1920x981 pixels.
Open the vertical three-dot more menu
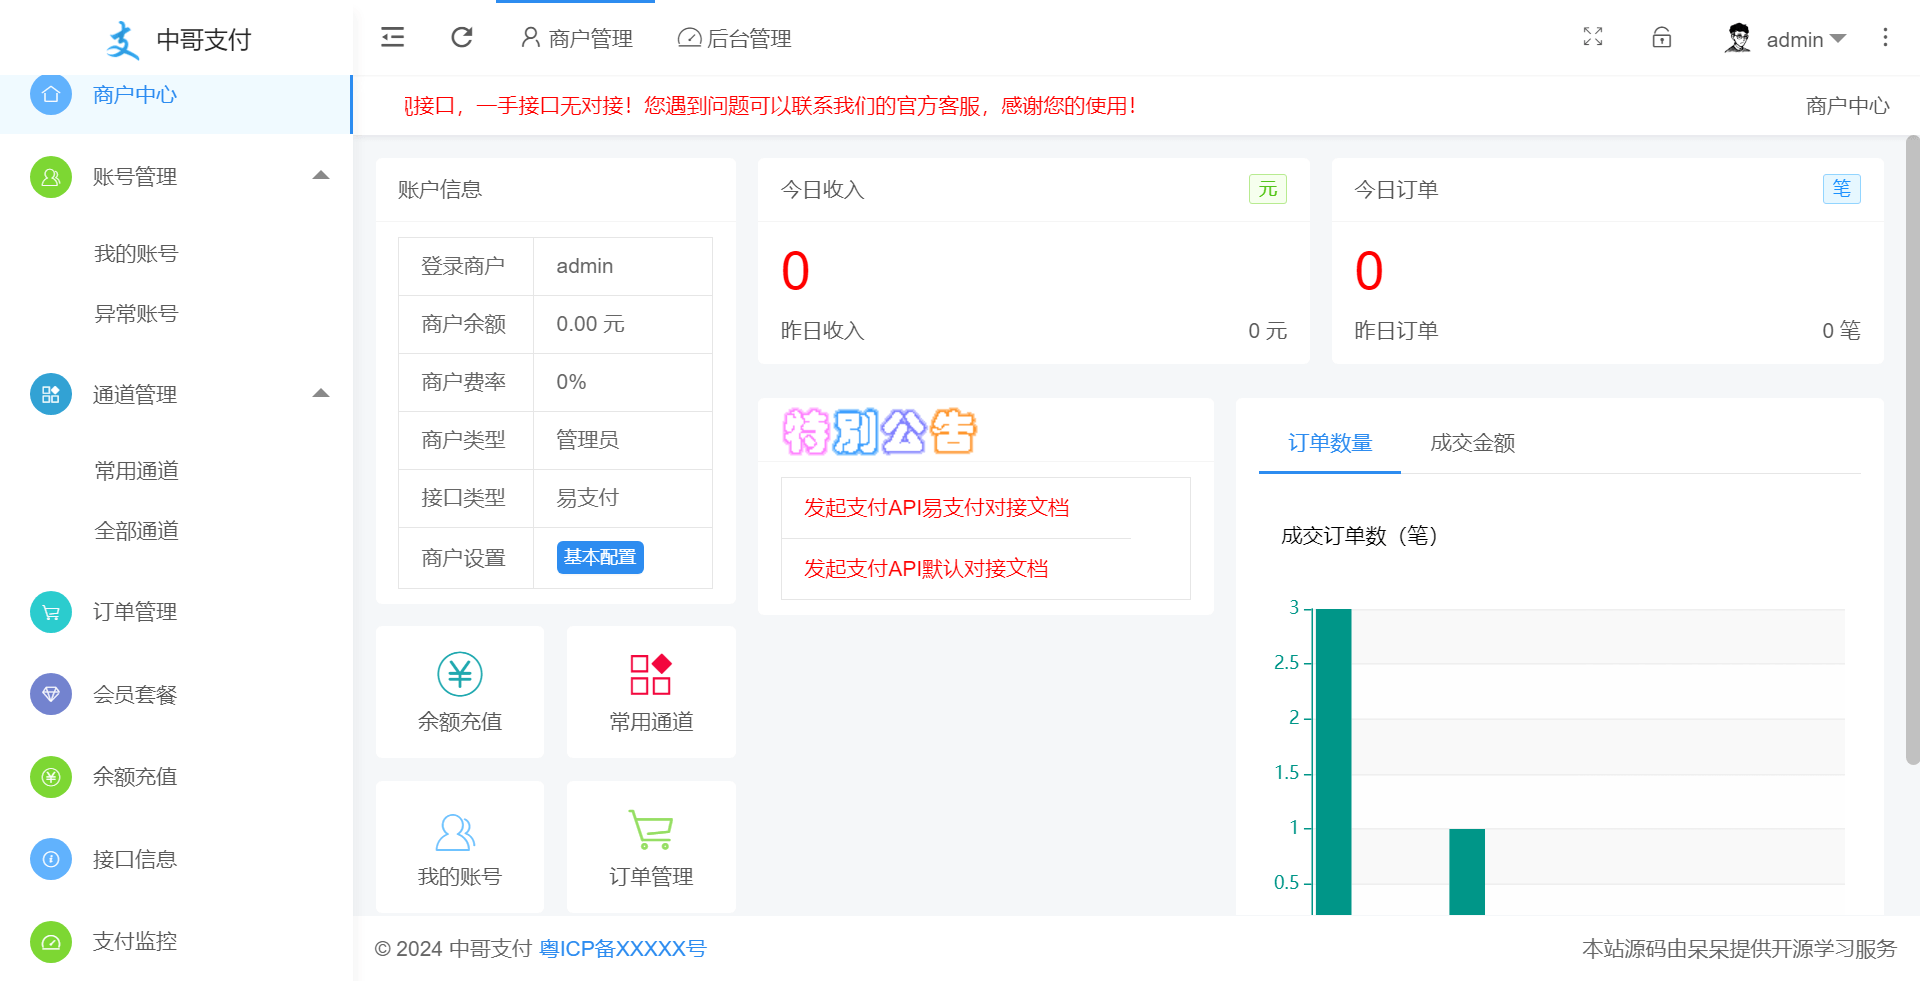point(1885,38)
